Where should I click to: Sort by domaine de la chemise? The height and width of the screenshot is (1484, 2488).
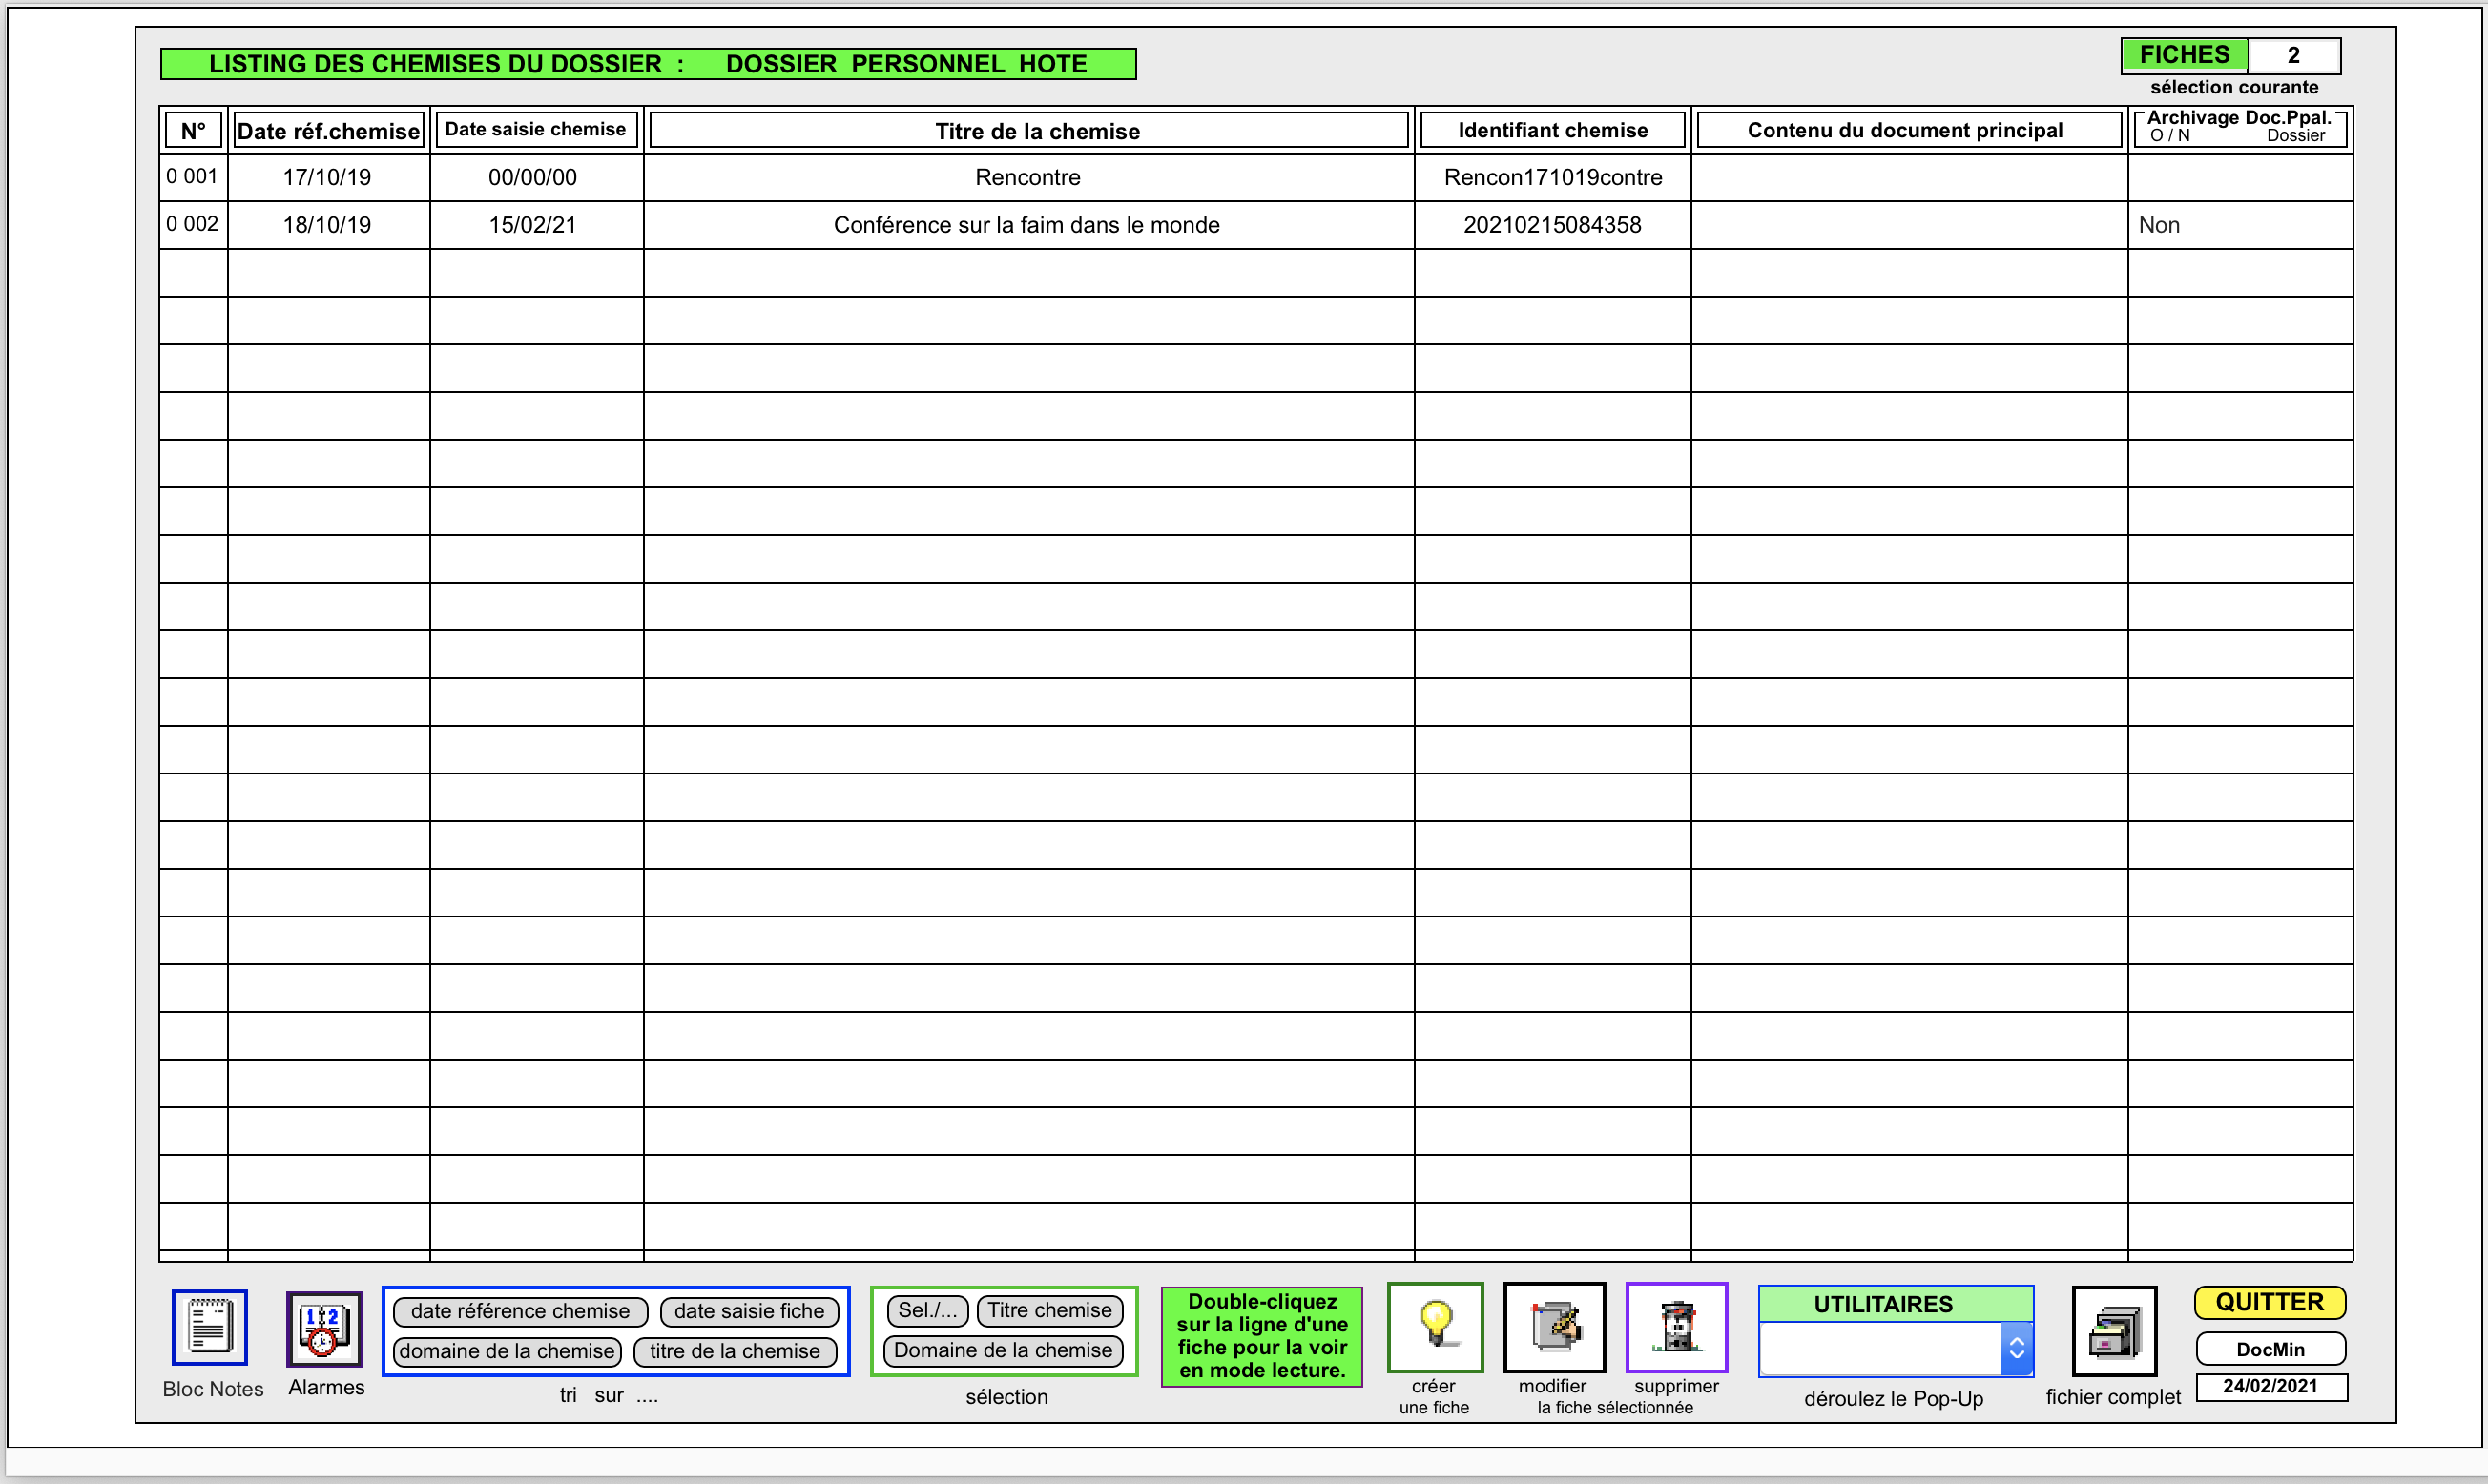[507, 1351]
